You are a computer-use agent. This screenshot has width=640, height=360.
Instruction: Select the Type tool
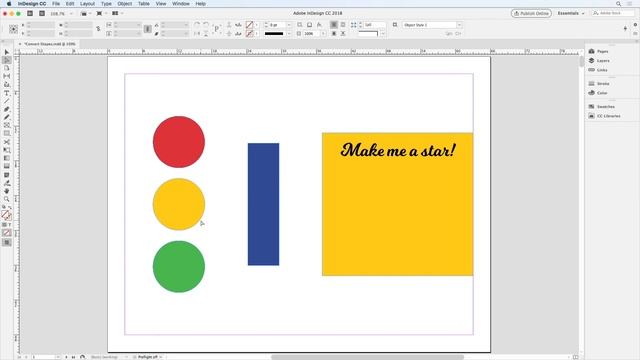click(7, 93)
